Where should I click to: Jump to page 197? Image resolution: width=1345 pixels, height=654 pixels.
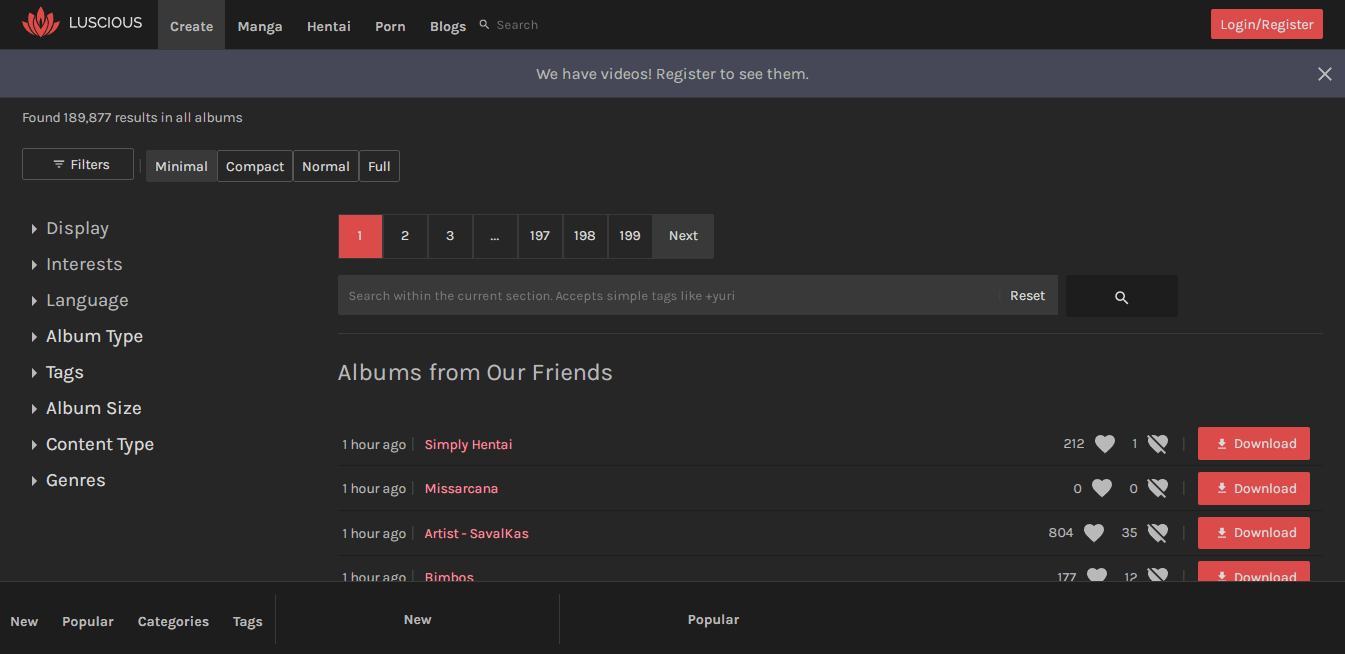click(540, 236)
